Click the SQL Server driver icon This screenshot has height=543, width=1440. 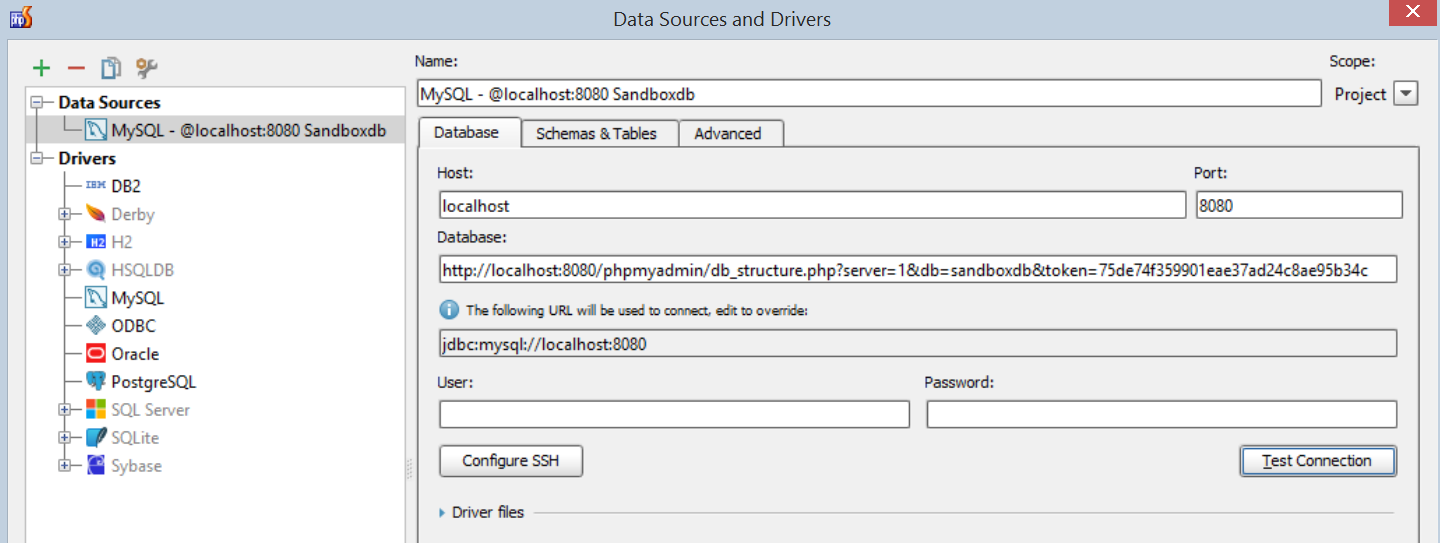[96, 410]
